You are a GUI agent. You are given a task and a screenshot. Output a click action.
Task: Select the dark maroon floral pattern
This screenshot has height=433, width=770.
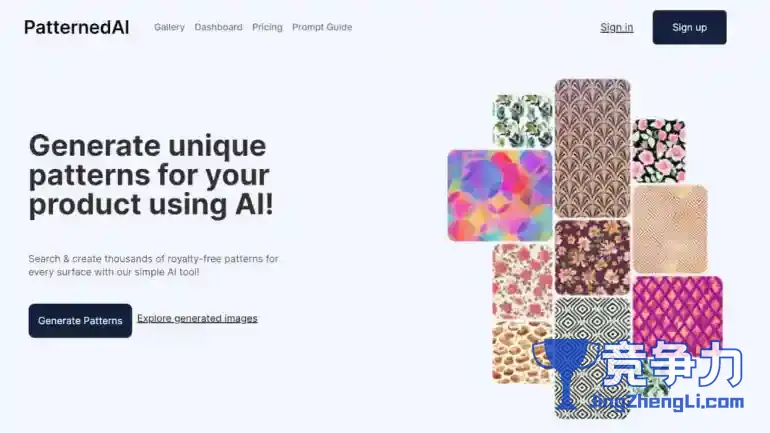pyautogui.click(x=593, y=258)
